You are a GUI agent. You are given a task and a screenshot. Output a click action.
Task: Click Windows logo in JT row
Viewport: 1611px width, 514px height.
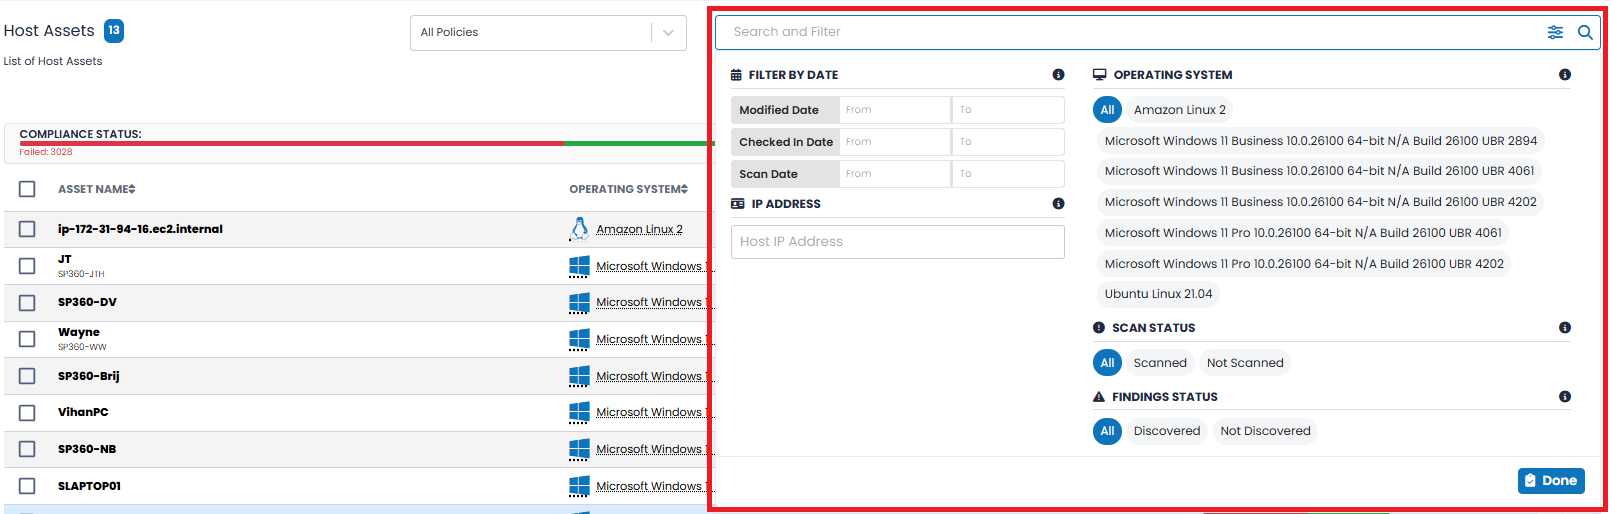pos(579,266)
